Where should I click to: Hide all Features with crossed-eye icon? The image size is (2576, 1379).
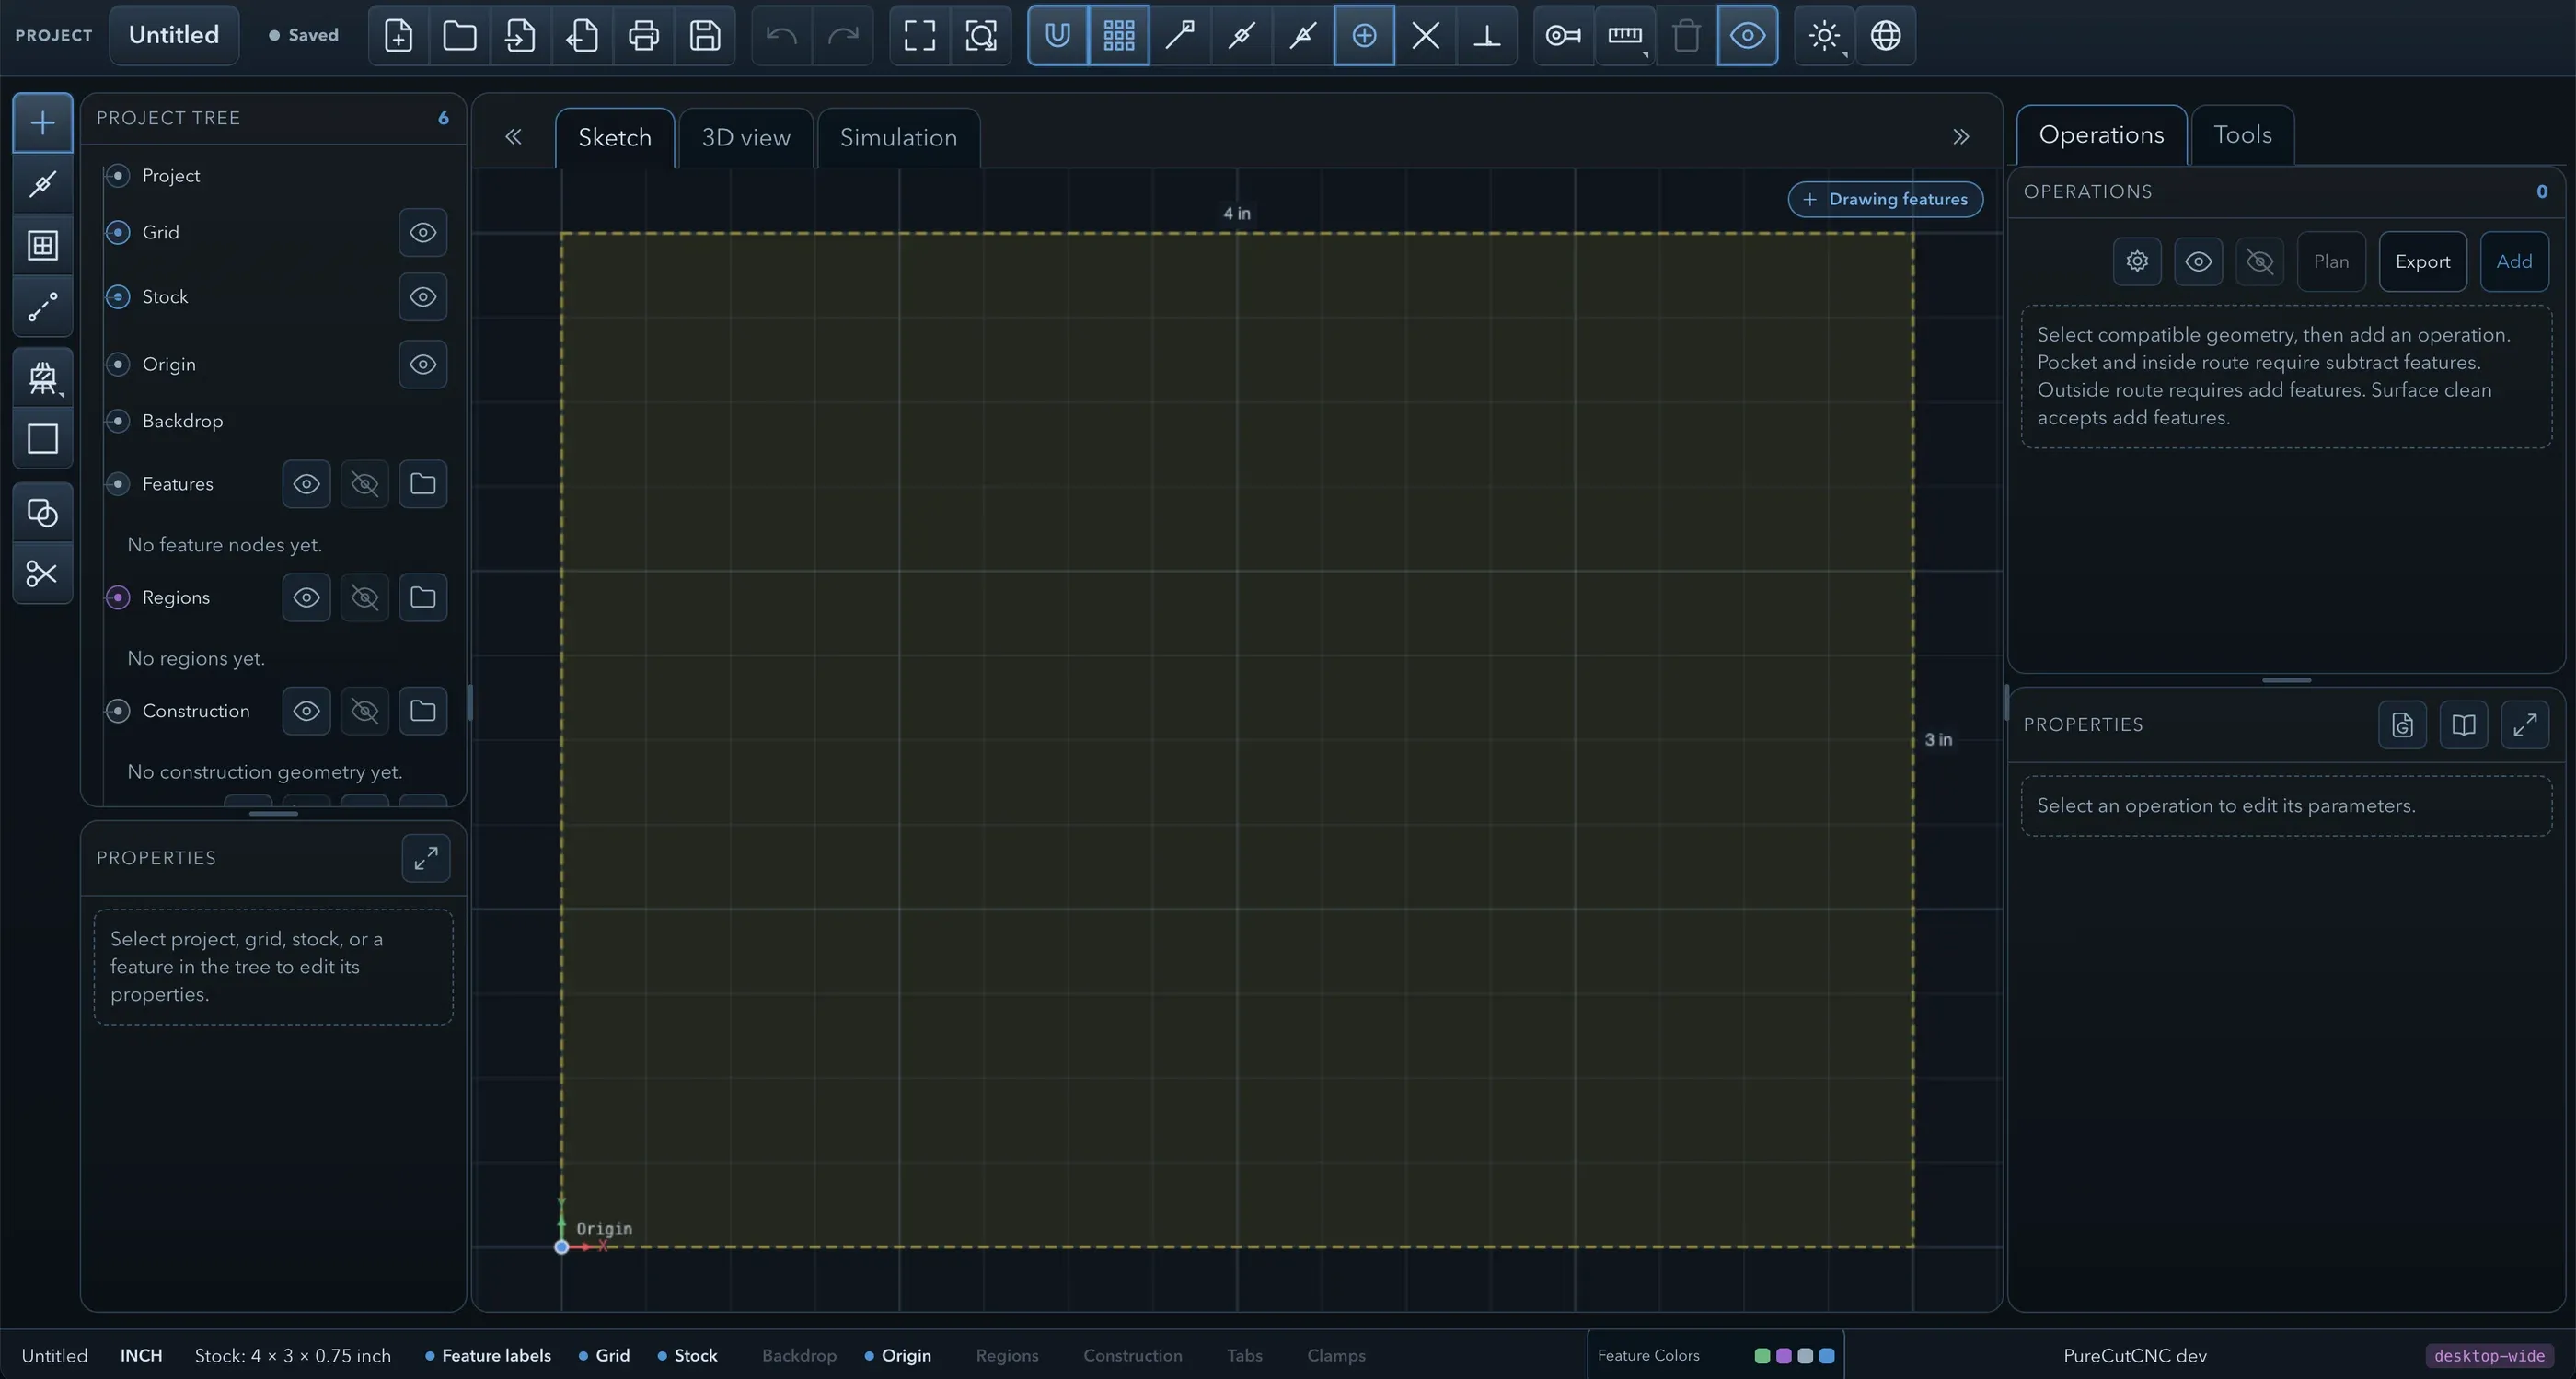(364, 484)
